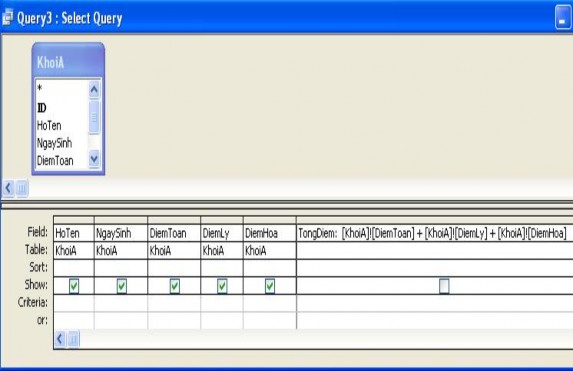573x371 pixels.
Task: Click Table cell KhoiA under DiemToan
Action: point(174,250)
